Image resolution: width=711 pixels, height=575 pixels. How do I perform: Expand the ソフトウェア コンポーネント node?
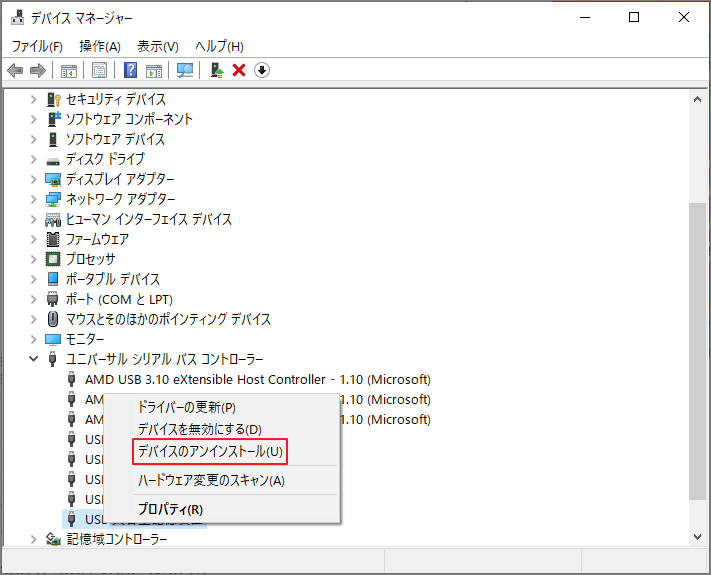[x=34, y=119]
